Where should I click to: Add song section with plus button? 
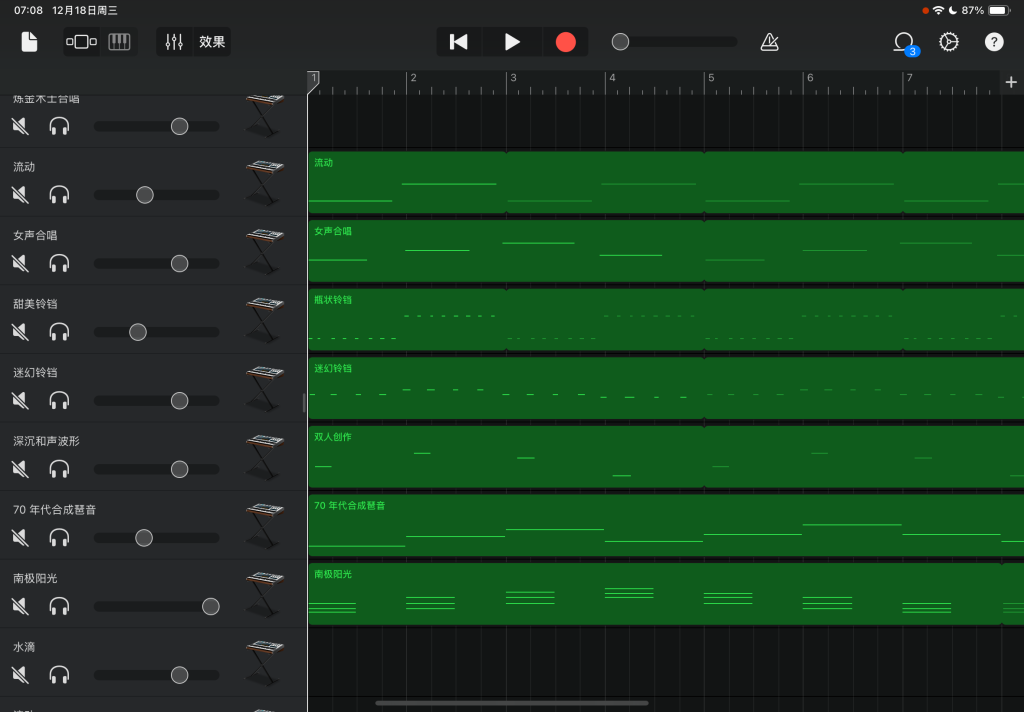(1011, 82)
